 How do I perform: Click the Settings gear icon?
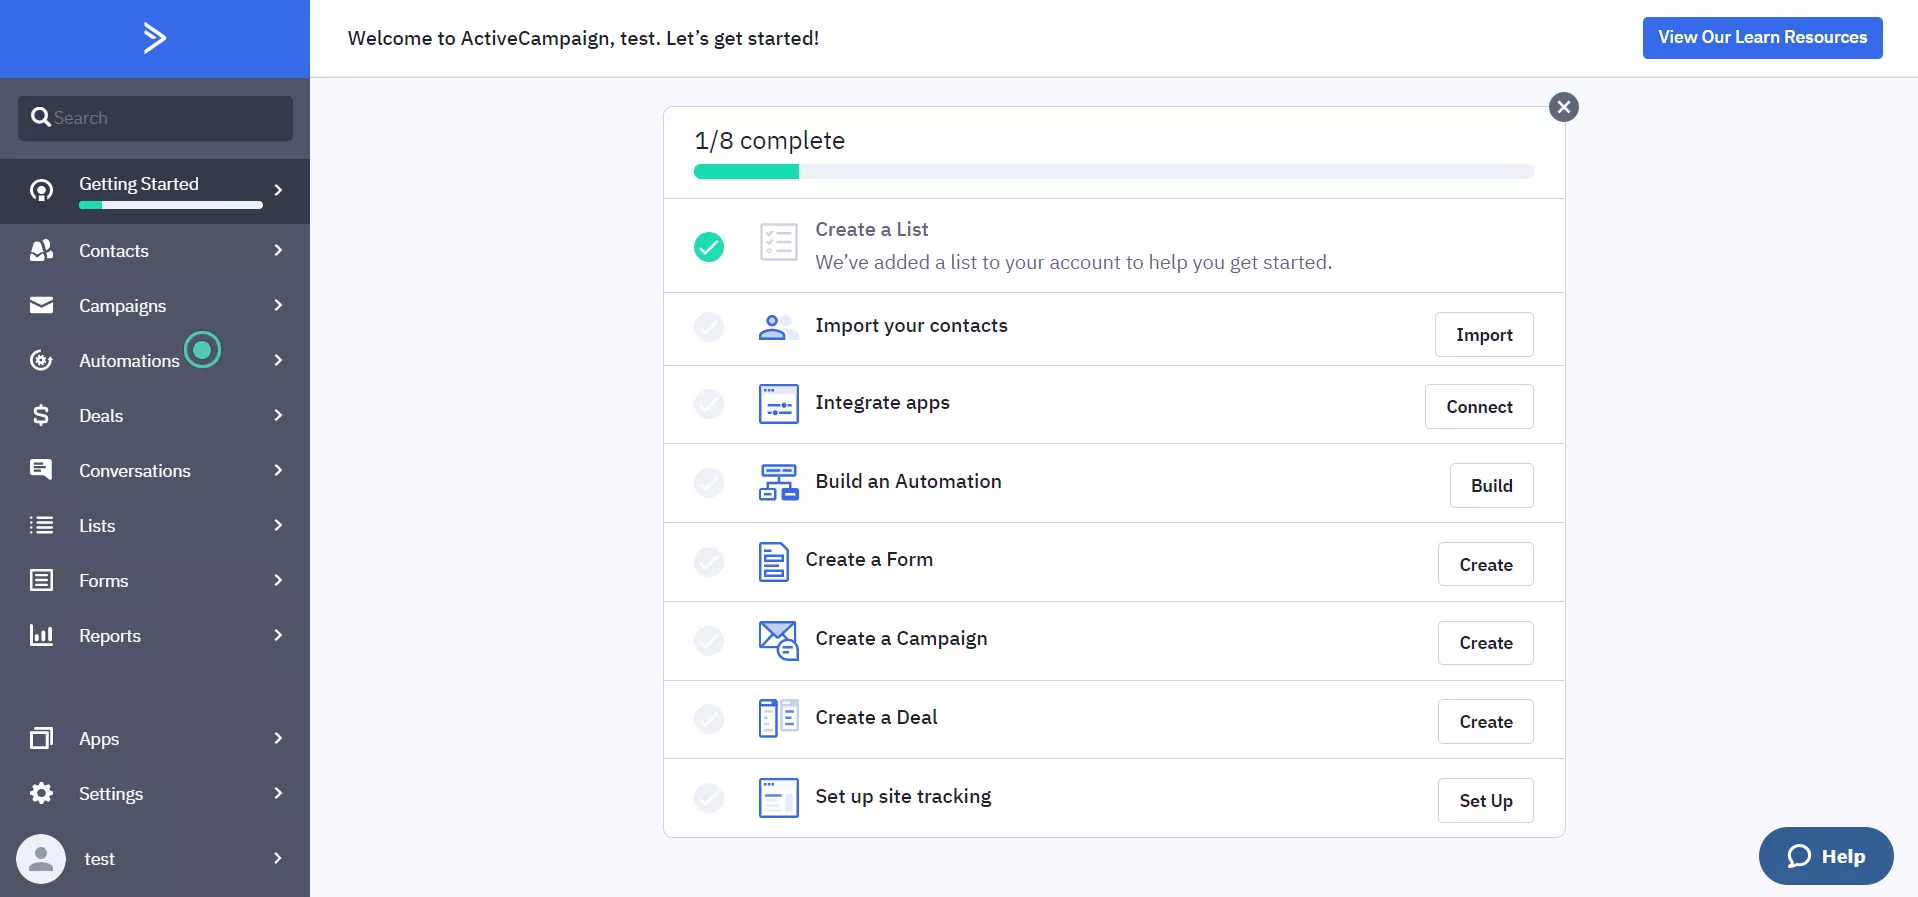(41, 793)
